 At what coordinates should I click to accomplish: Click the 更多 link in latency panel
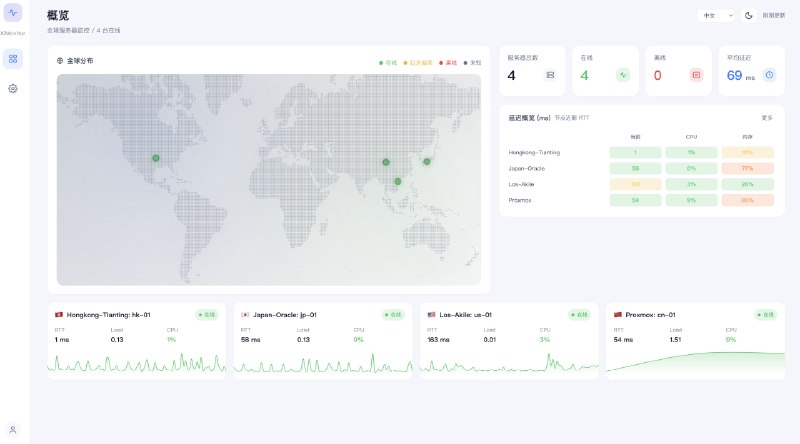click(767, 118)
